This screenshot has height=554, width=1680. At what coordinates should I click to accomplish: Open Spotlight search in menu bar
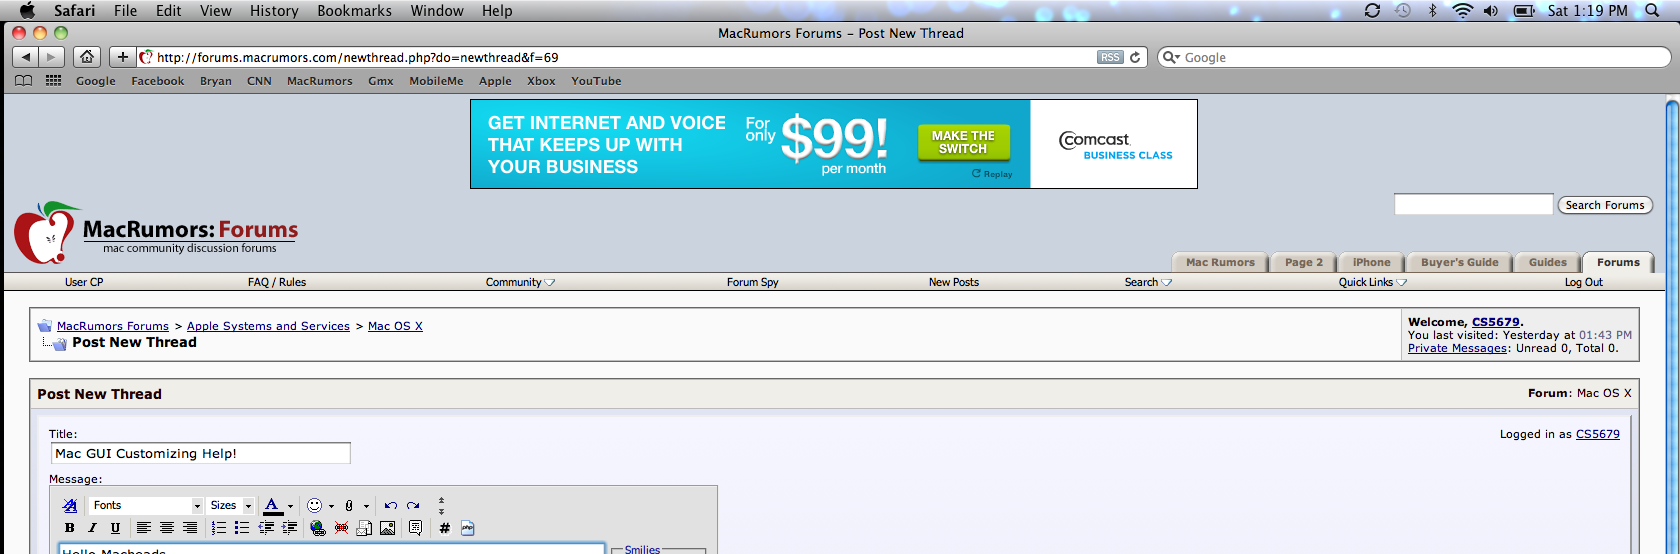pyautogui.click(x=1652, y=10)
